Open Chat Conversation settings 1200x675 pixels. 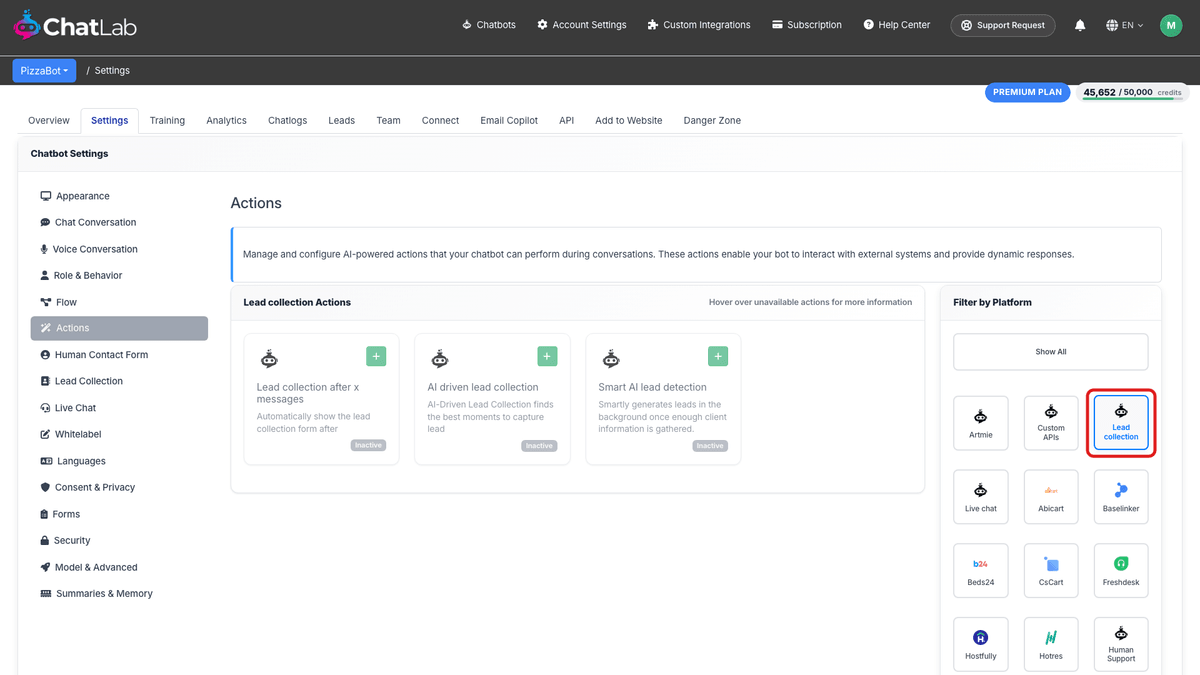[x=119, y=222]
